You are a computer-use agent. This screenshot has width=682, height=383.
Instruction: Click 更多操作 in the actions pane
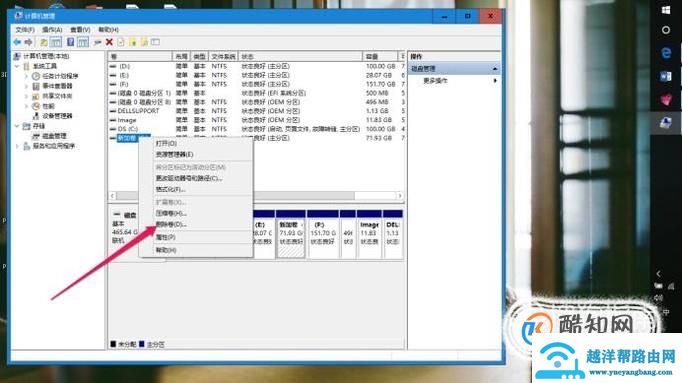coord(435,81)
